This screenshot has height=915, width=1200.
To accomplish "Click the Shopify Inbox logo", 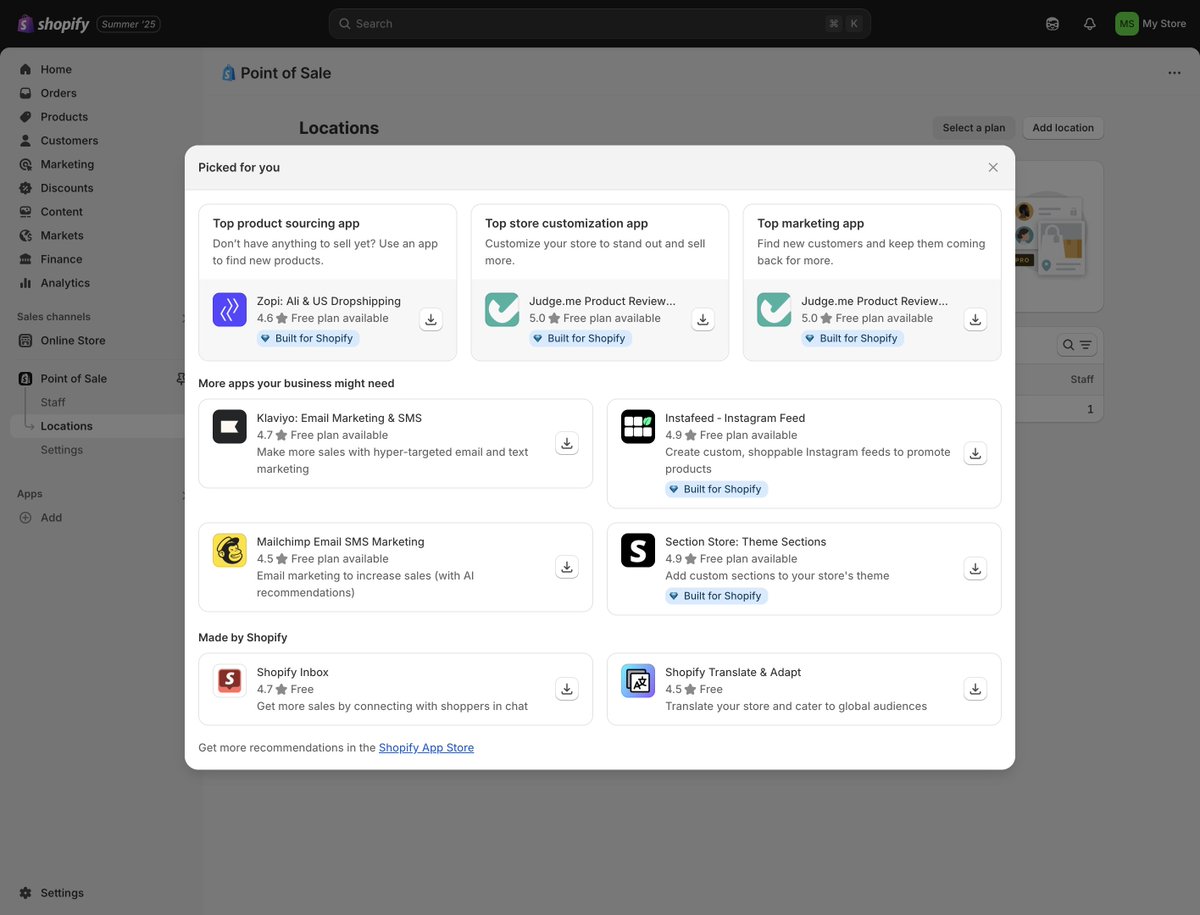I will tap(230, 681).
